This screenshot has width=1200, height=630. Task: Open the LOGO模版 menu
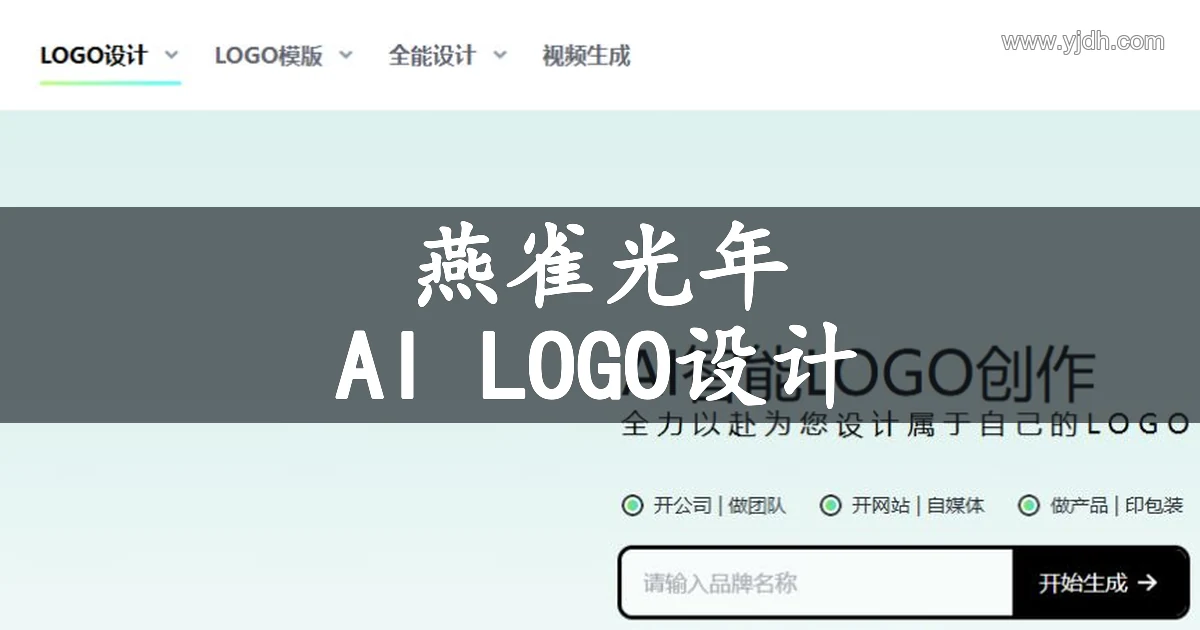click(268, 55)
